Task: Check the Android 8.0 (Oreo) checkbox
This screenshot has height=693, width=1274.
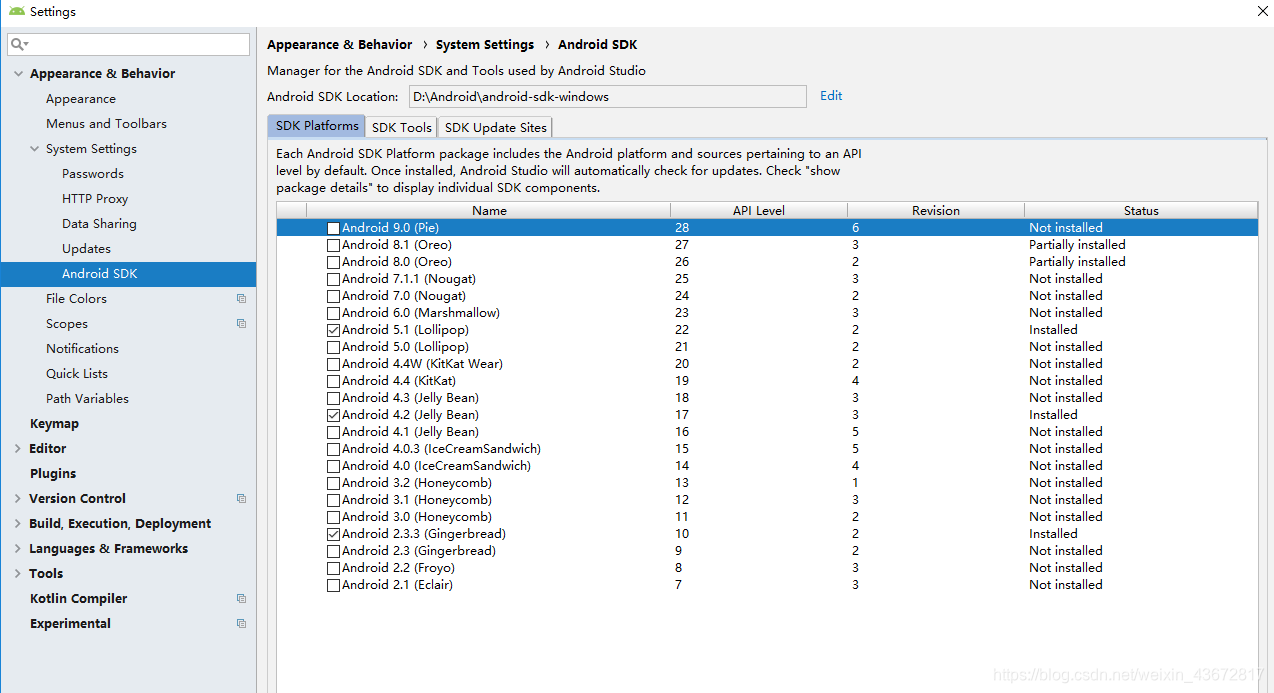Action: click(333, 262)
